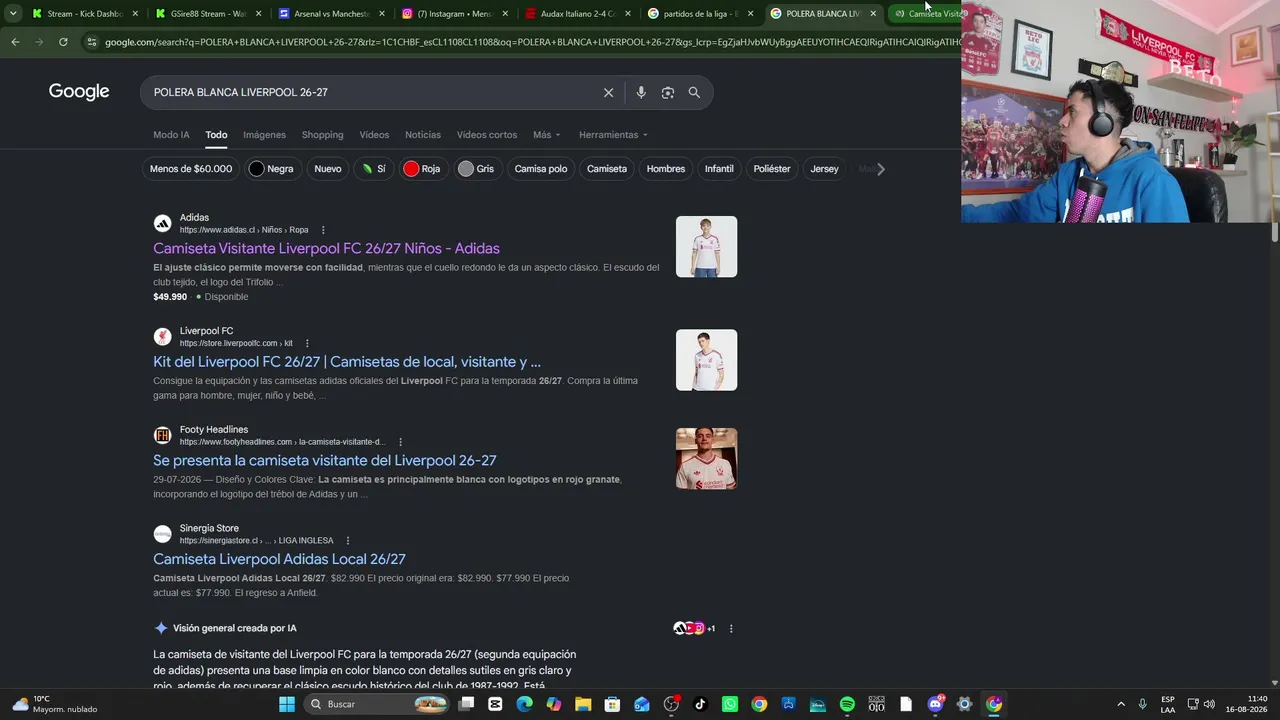Image resolution: width=1280 pixels, height=720 pixels.
Task: Switch to the partidos de la liga tab
Action: 700,14
